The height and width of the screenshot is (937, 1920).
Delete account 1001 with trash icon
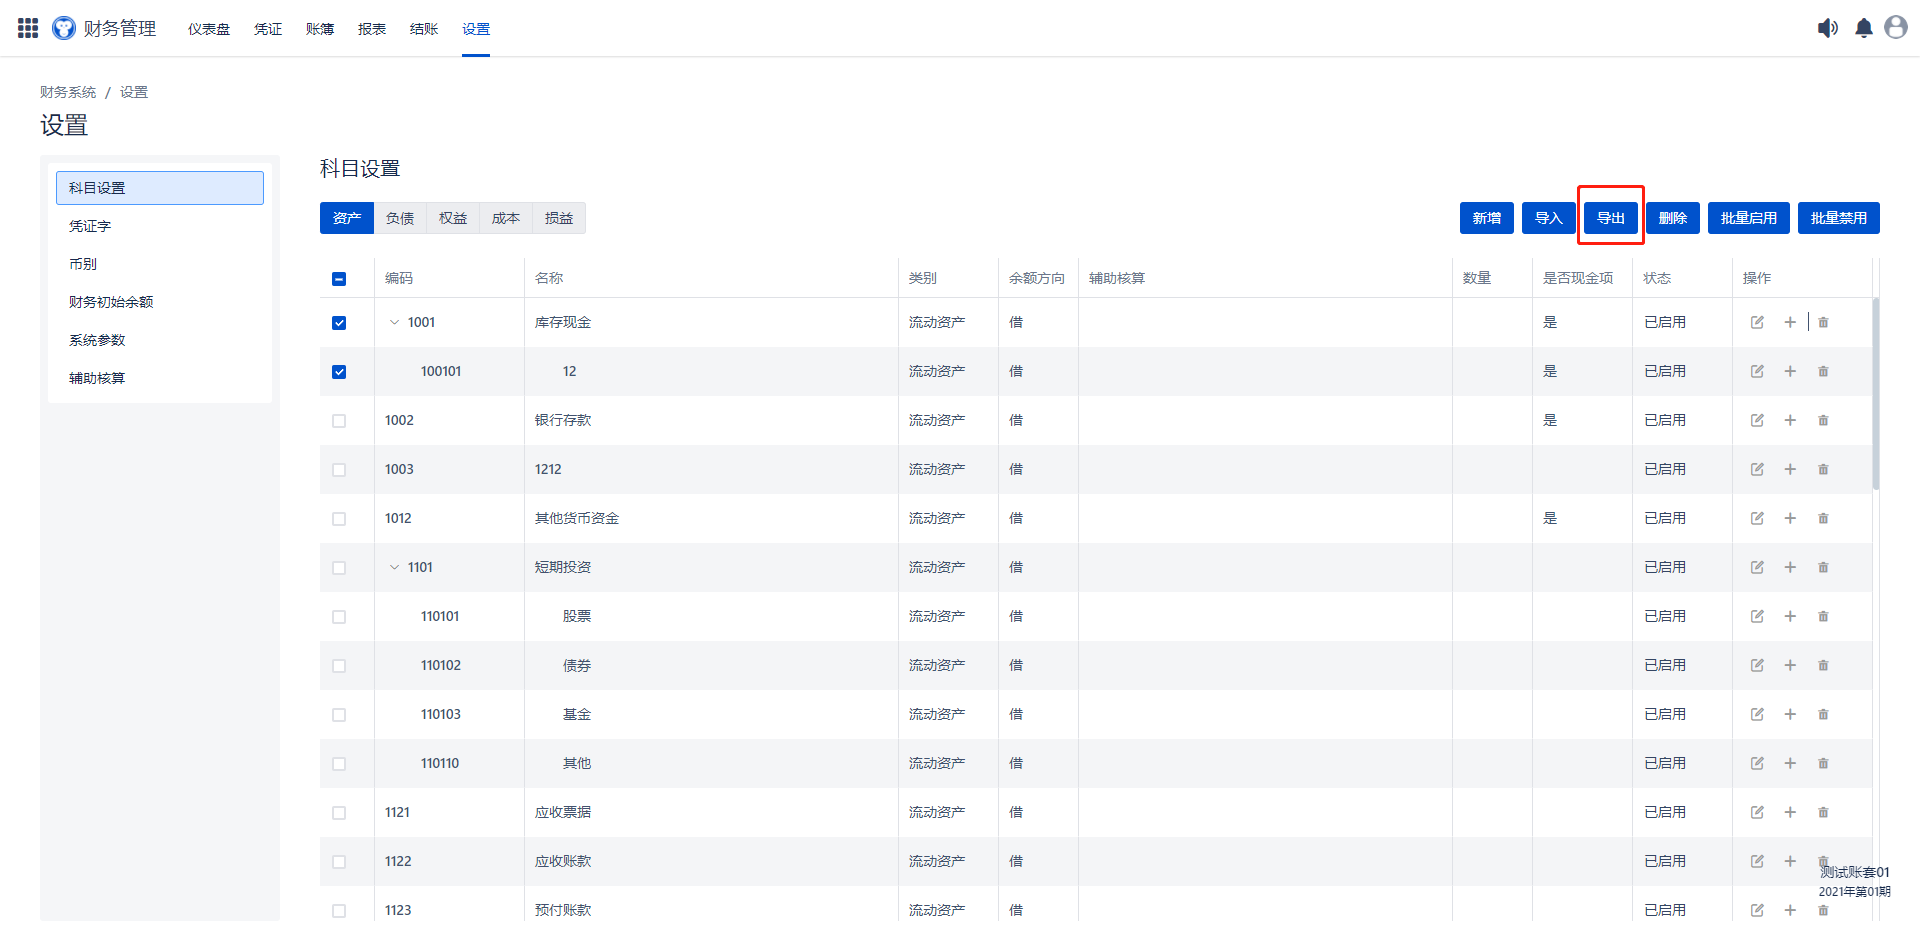[x=1823, y=322]
